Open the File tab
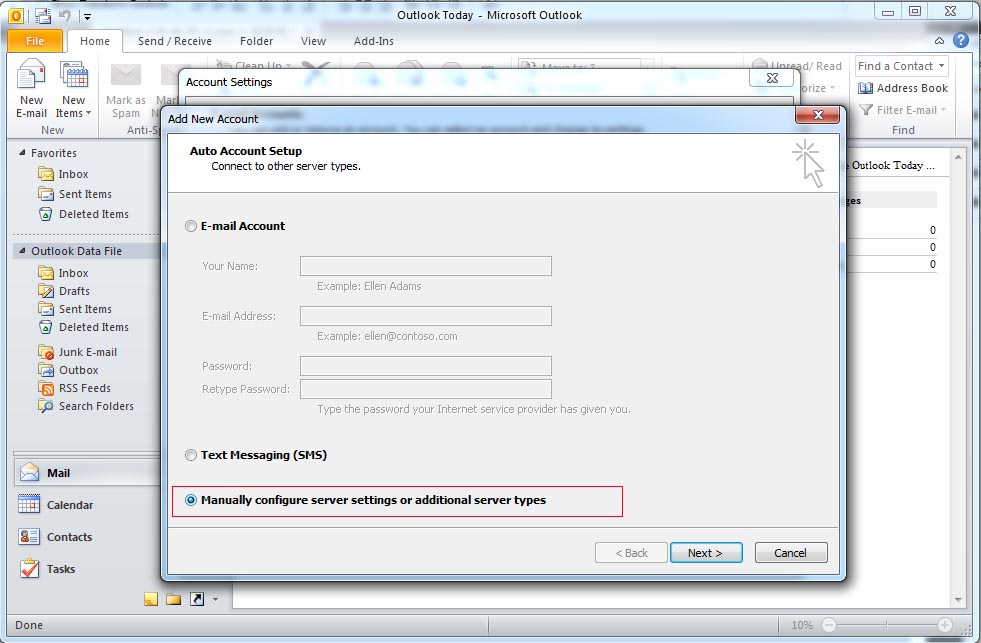This screenshot has width=981, height=643. pyautogui.click(x=35, y=41)
